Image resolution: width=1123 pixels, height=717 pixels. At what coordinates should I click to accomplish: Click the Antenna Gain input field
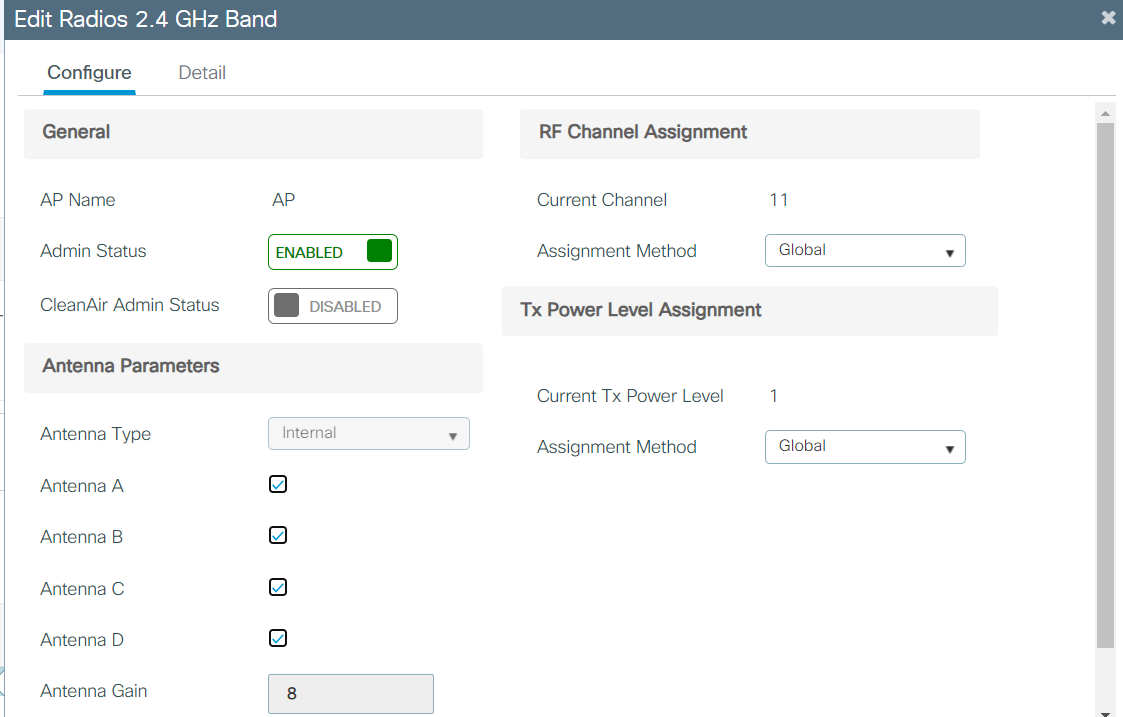point(350,693)
